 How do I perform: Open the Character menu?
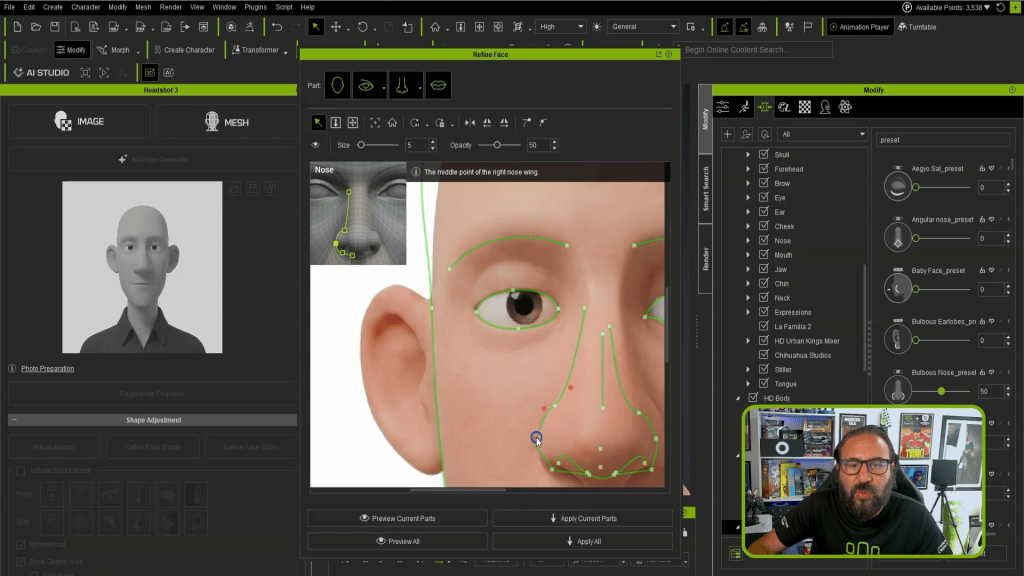pyautogui.click(x=86, y=7)
